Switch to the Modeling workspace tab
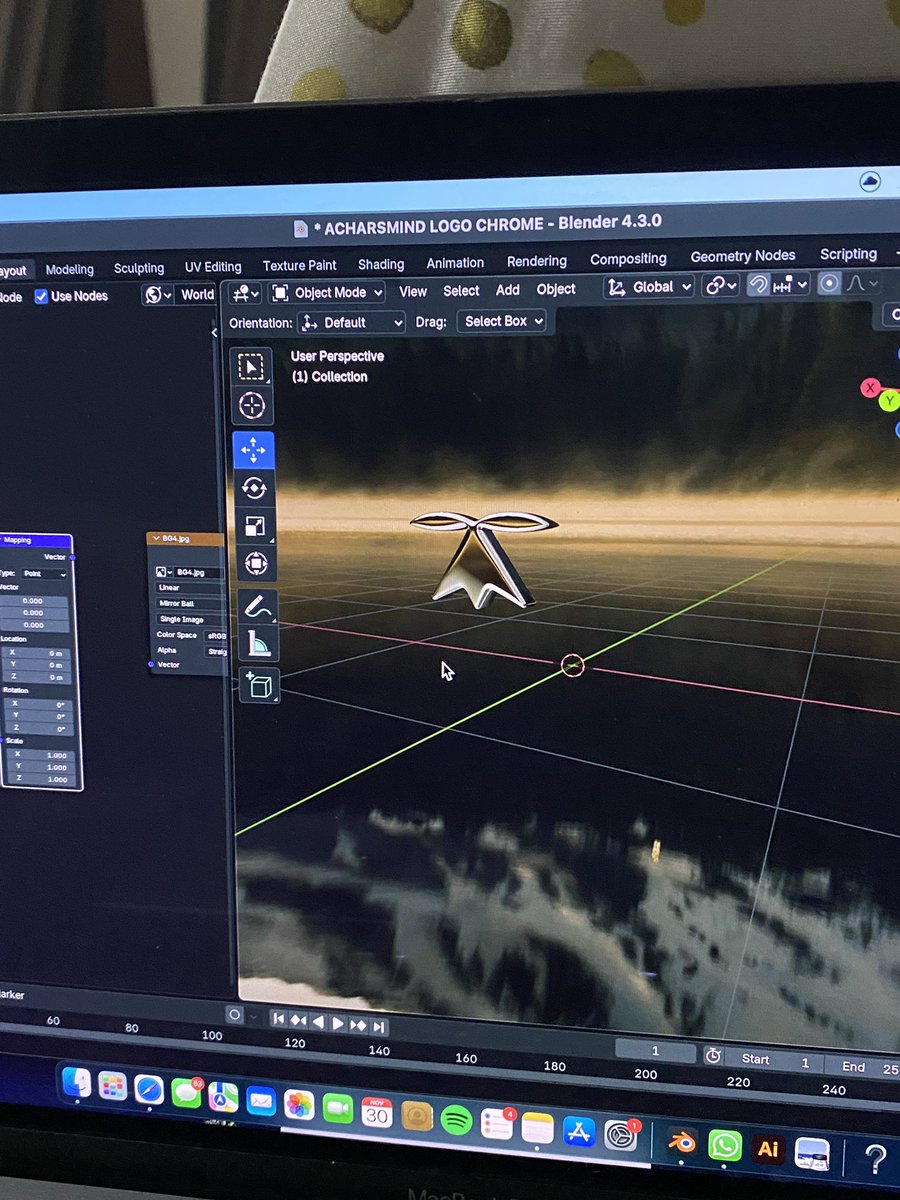Image resolution: width=900 pixels, height=1200 pixels. pos(70,269)
